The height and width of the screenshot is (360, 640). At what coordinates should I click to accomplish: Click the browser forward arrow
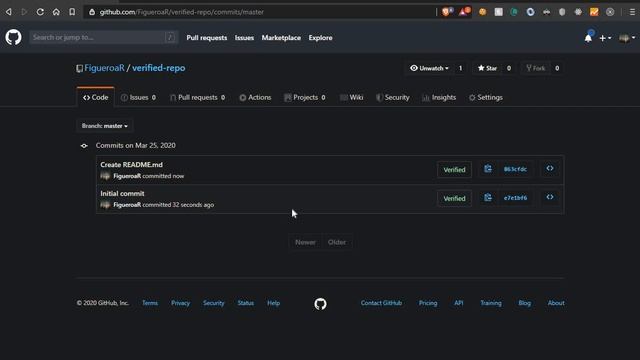tap(24, 12)
